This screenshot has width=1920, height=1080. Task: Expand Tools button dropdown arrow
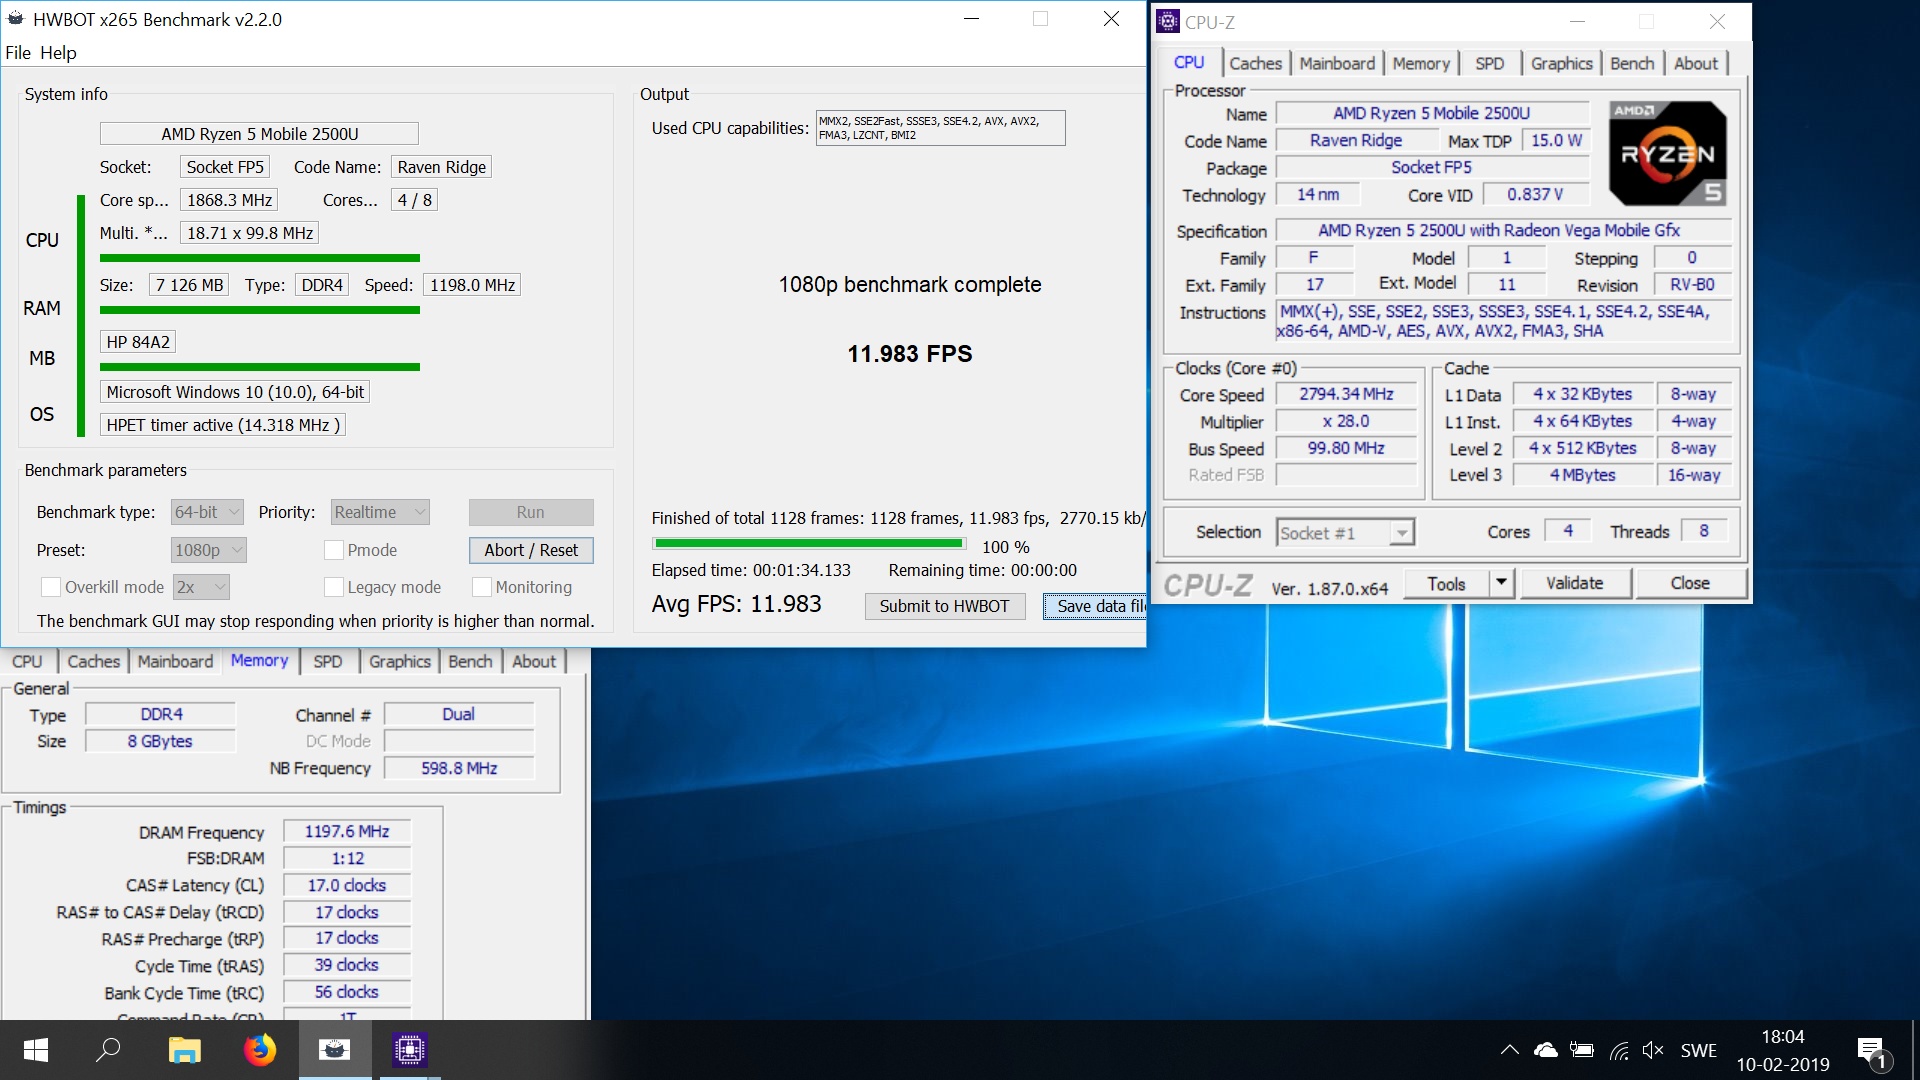click(1502, 583)
